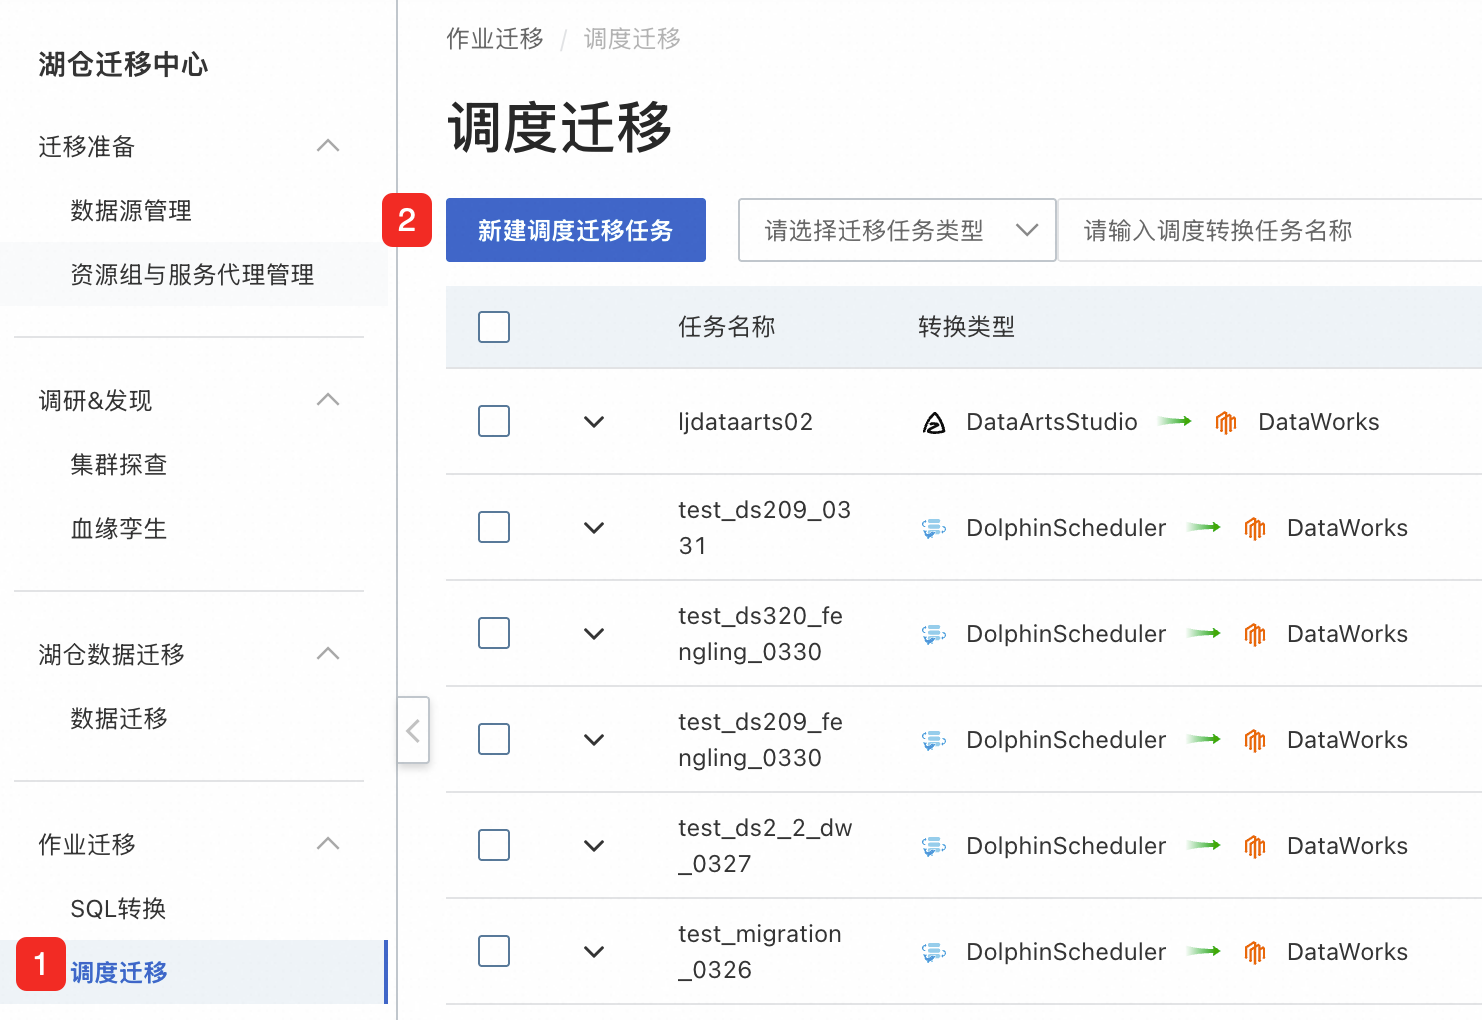
Task: Collapse the 调研&发现 sidebar group
Action: pos(328,400)
